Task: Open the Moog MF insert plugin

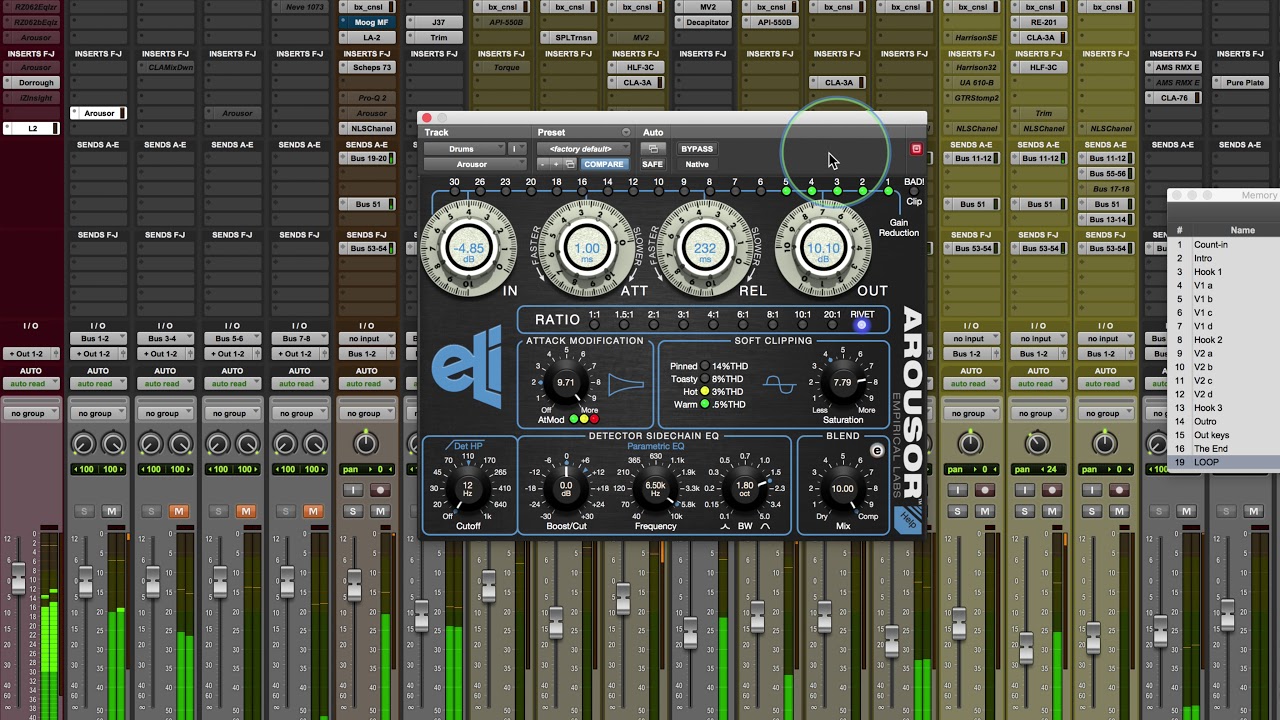Action: coord(367,22)
